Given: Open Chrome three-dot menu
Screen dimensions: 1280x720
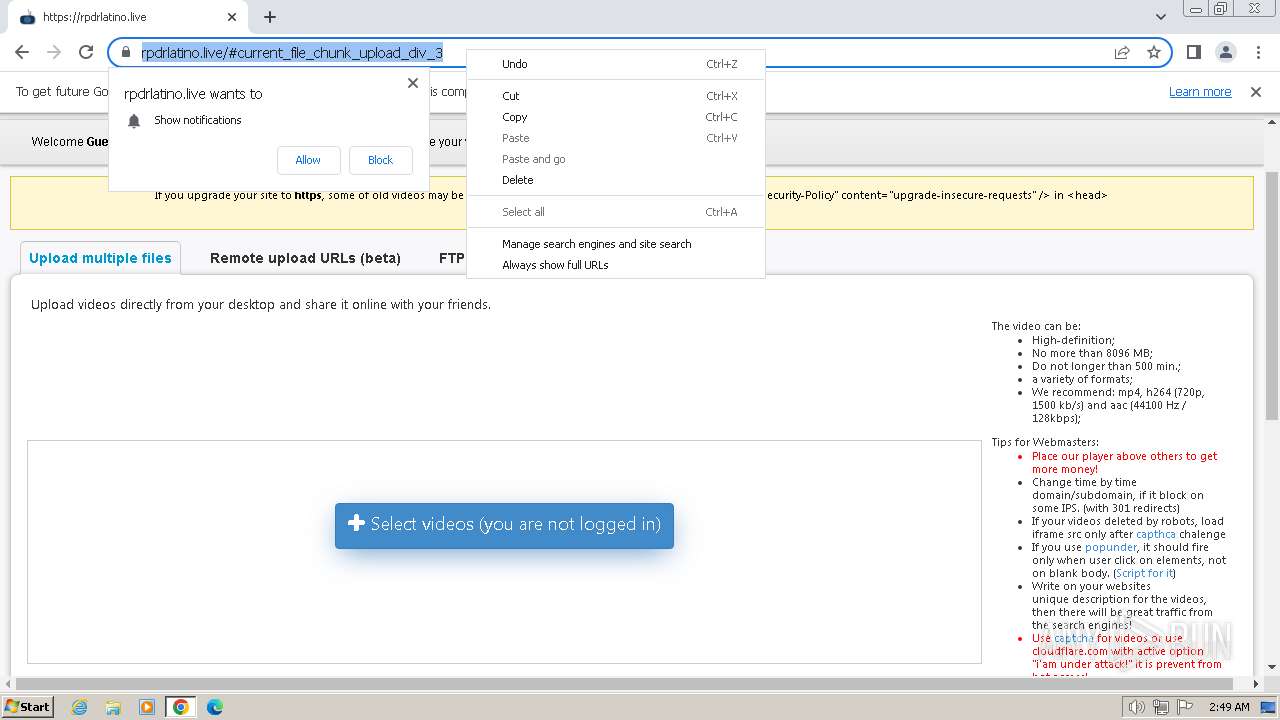Looking at the screenshot, I should point(1257,52).
